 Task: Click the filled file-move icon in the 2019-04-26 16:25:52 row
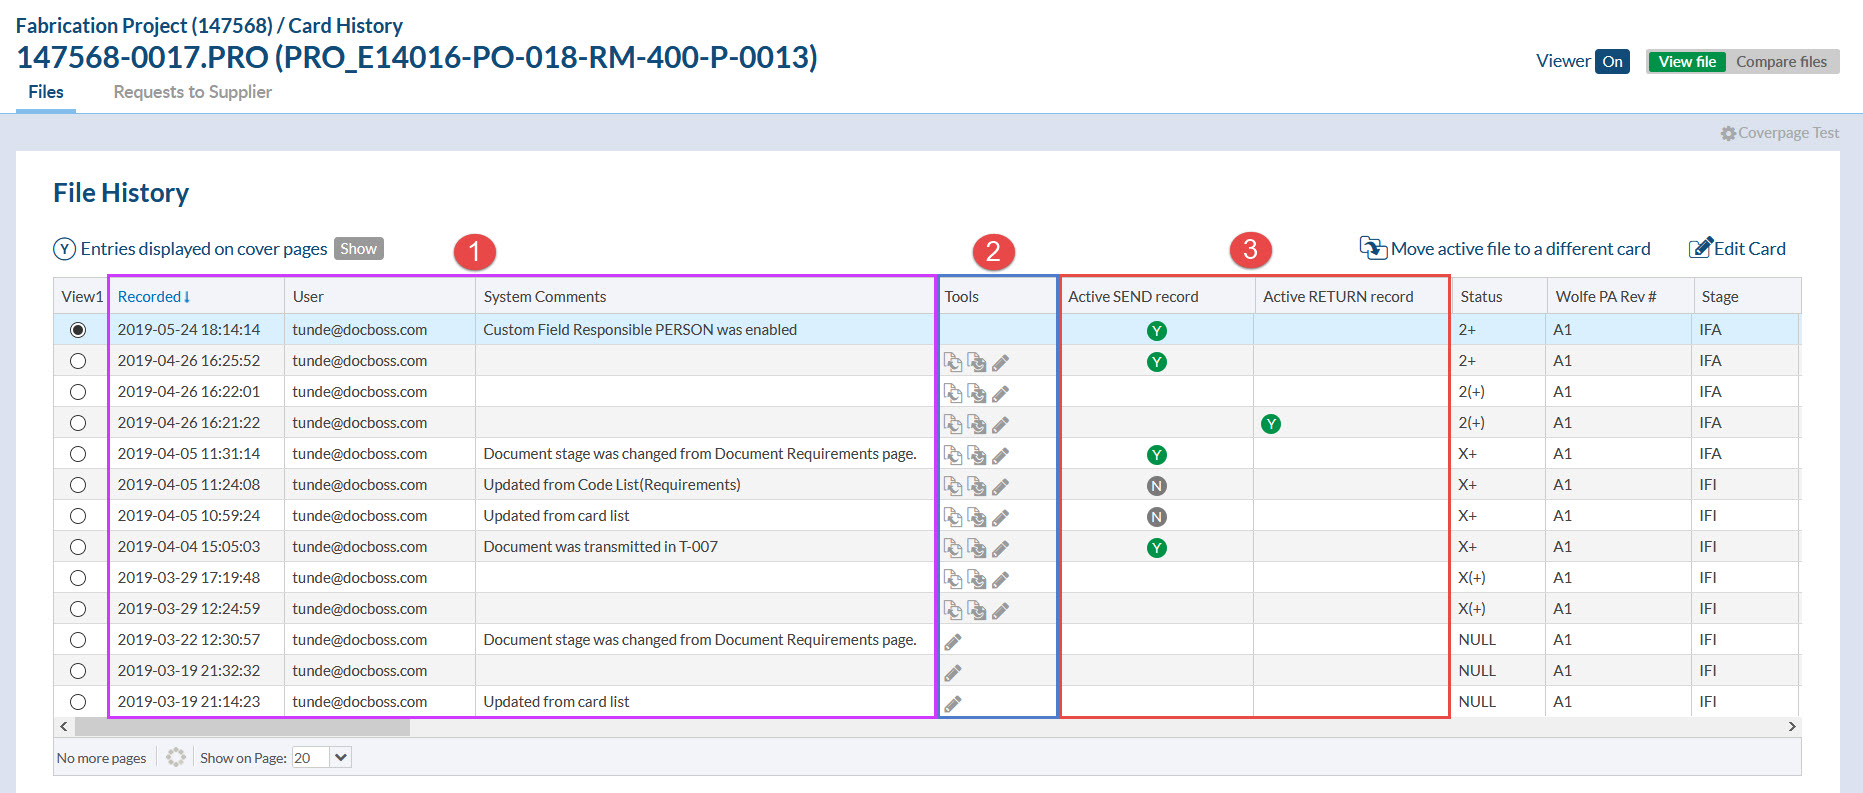pyautogui.click(x=977, y=362)
